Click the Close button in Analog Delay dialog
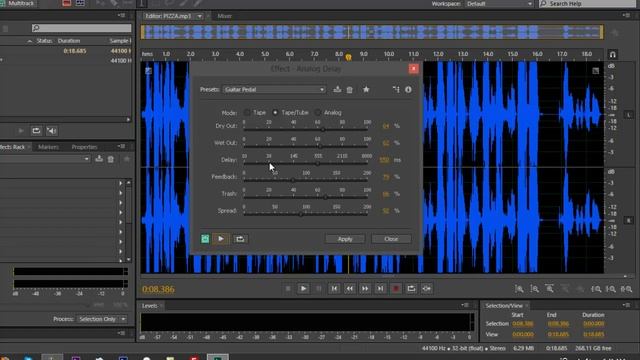The height and width of the screenshot is (360, 640). (391, 239)
